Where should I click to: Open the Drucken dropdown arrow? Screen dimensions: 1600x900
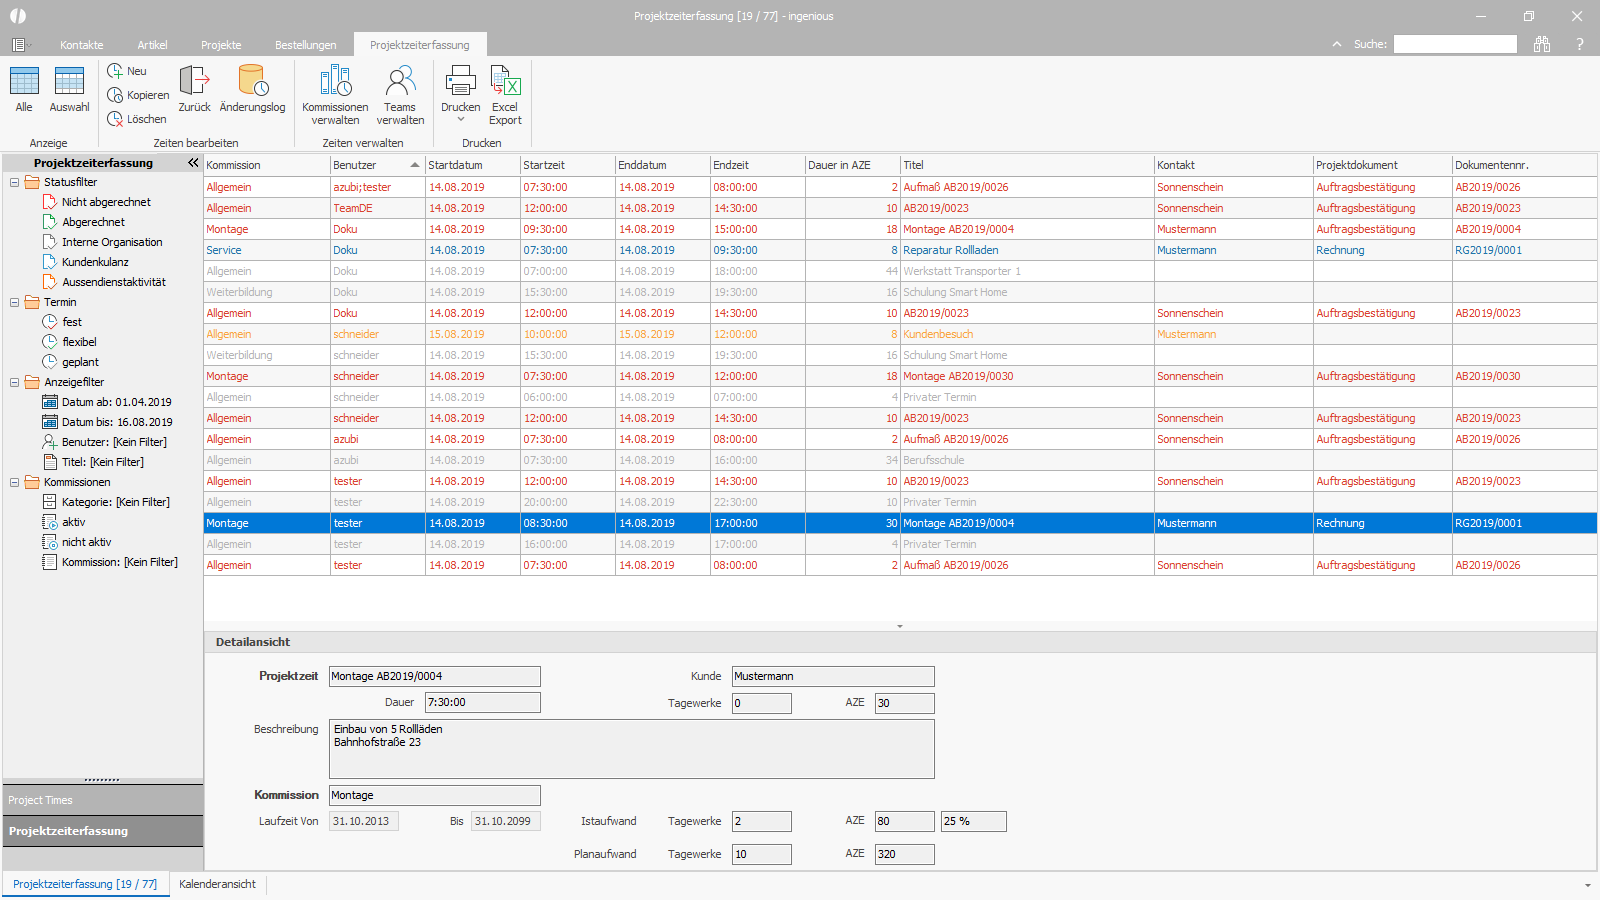(x=461, y=120)
